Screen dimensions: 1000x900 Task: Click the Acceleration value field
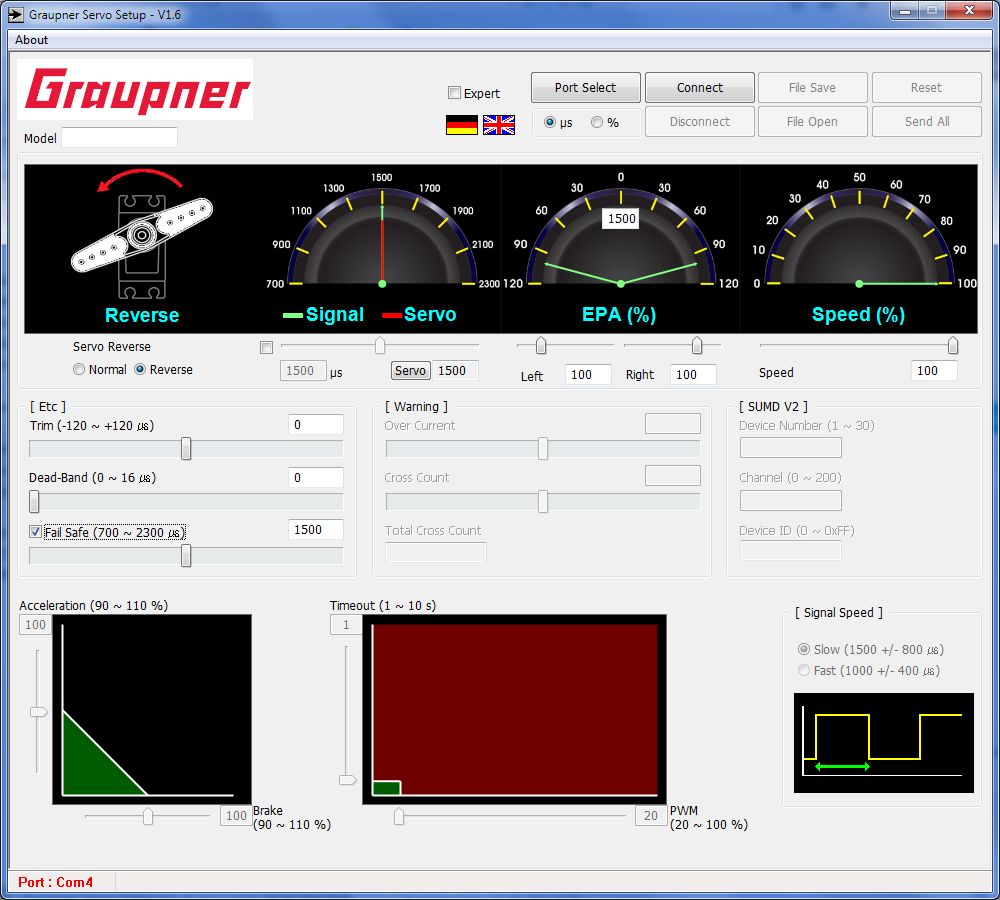pyautogui.click(x=36, y=624)
